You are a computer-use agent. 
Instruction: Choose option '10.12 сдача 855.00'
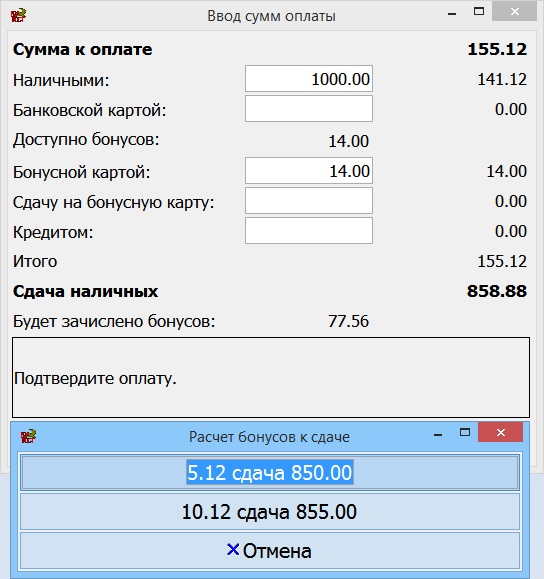[270, 512]
